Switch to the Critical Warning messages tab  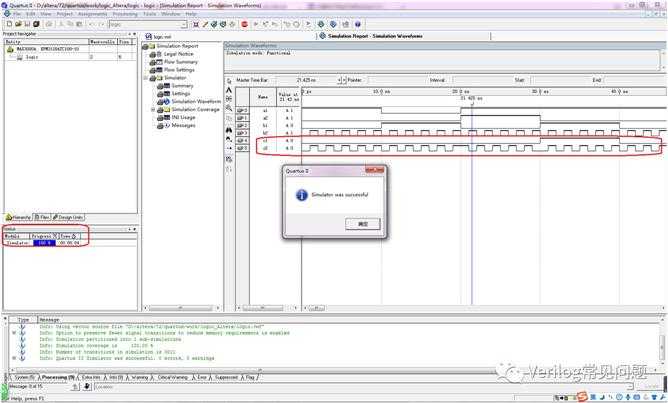(173, 377)
